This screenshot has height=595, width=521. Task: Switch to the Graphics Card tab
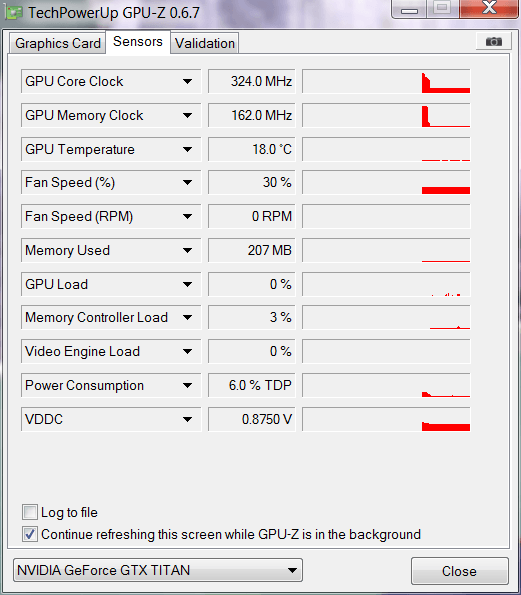pyautogui.click(x=58, y=43)
